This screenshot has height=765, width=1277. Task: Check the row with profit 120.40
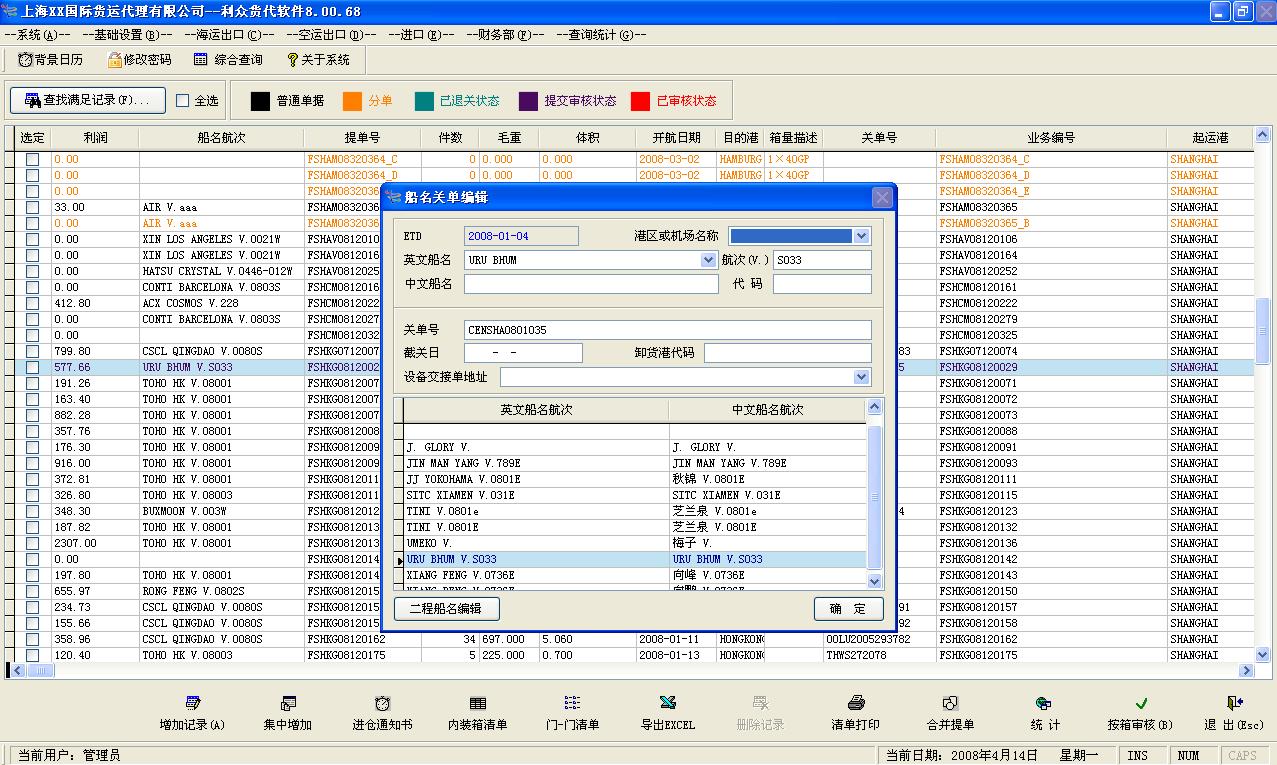pyautogui.click(x=32, y=655)
